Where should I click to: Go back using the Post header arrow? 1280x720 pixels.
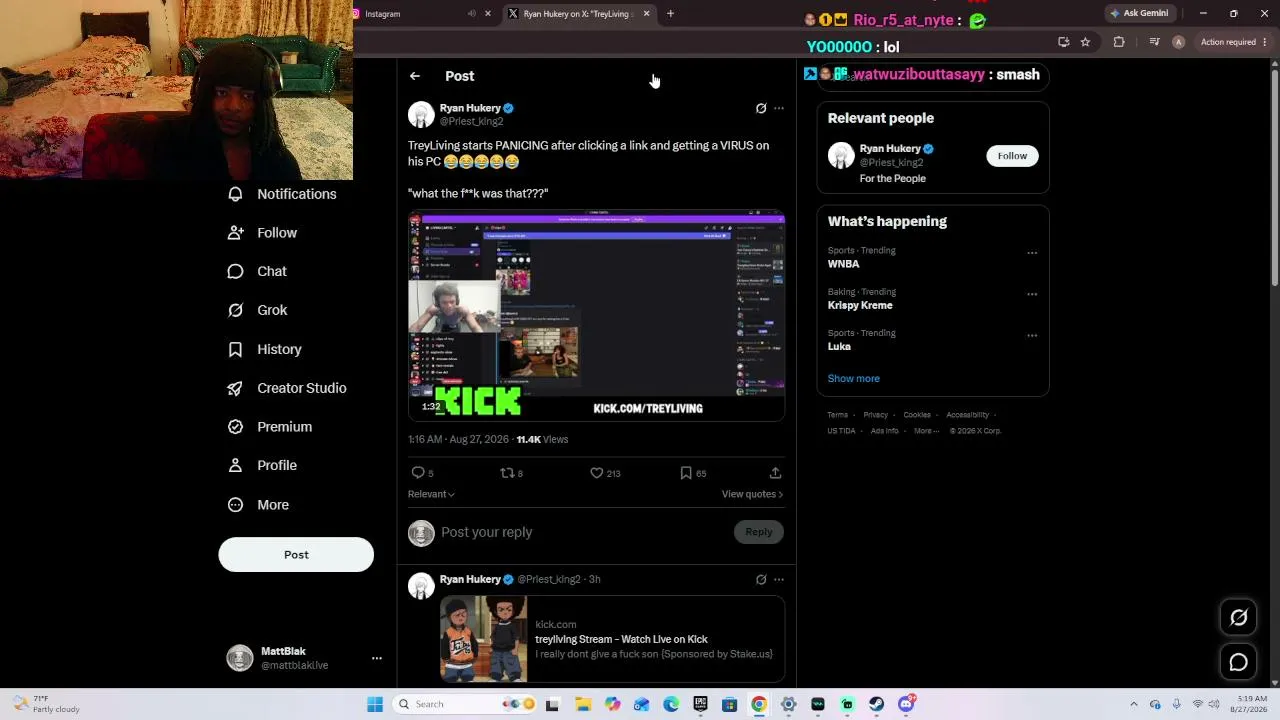tap(415, 76)
